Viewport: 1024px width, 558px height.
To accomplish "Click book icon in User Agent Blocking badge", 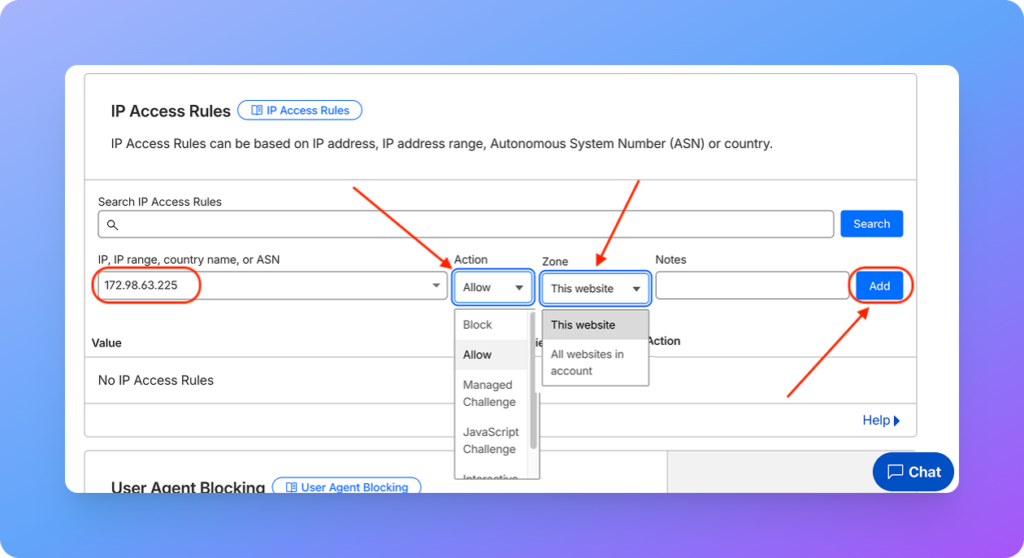I will (x=291, y=487).
